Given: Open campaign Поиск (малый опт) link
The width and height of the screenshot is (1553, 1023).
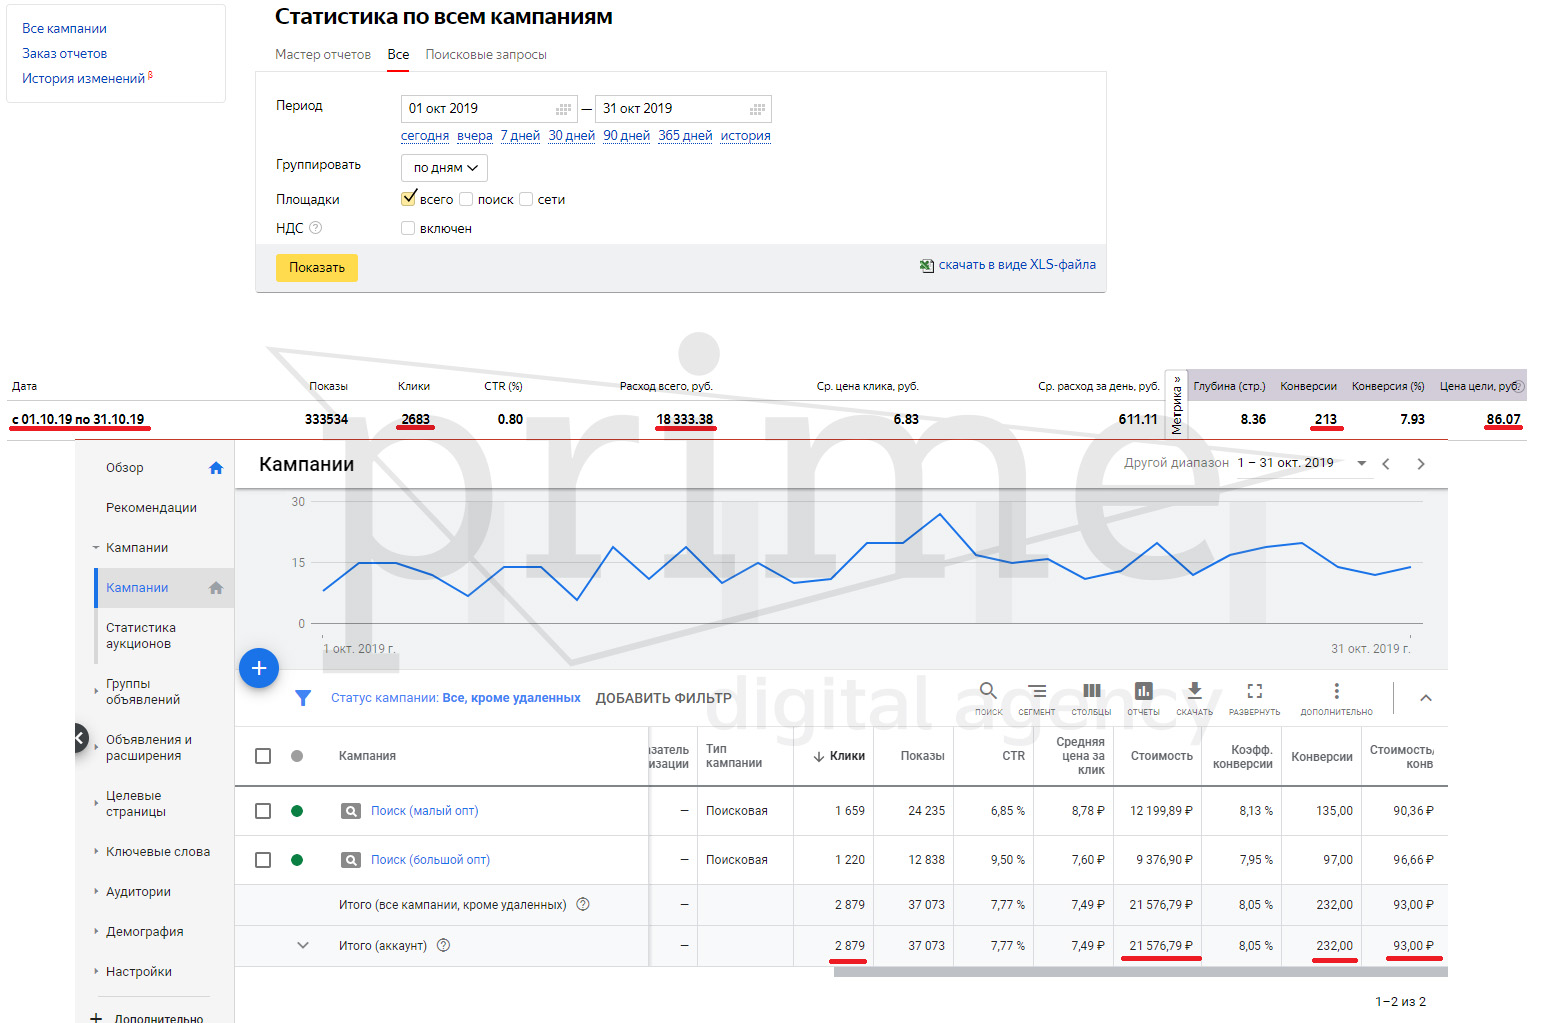Looking at the screenshot, I should pos(424,811).
